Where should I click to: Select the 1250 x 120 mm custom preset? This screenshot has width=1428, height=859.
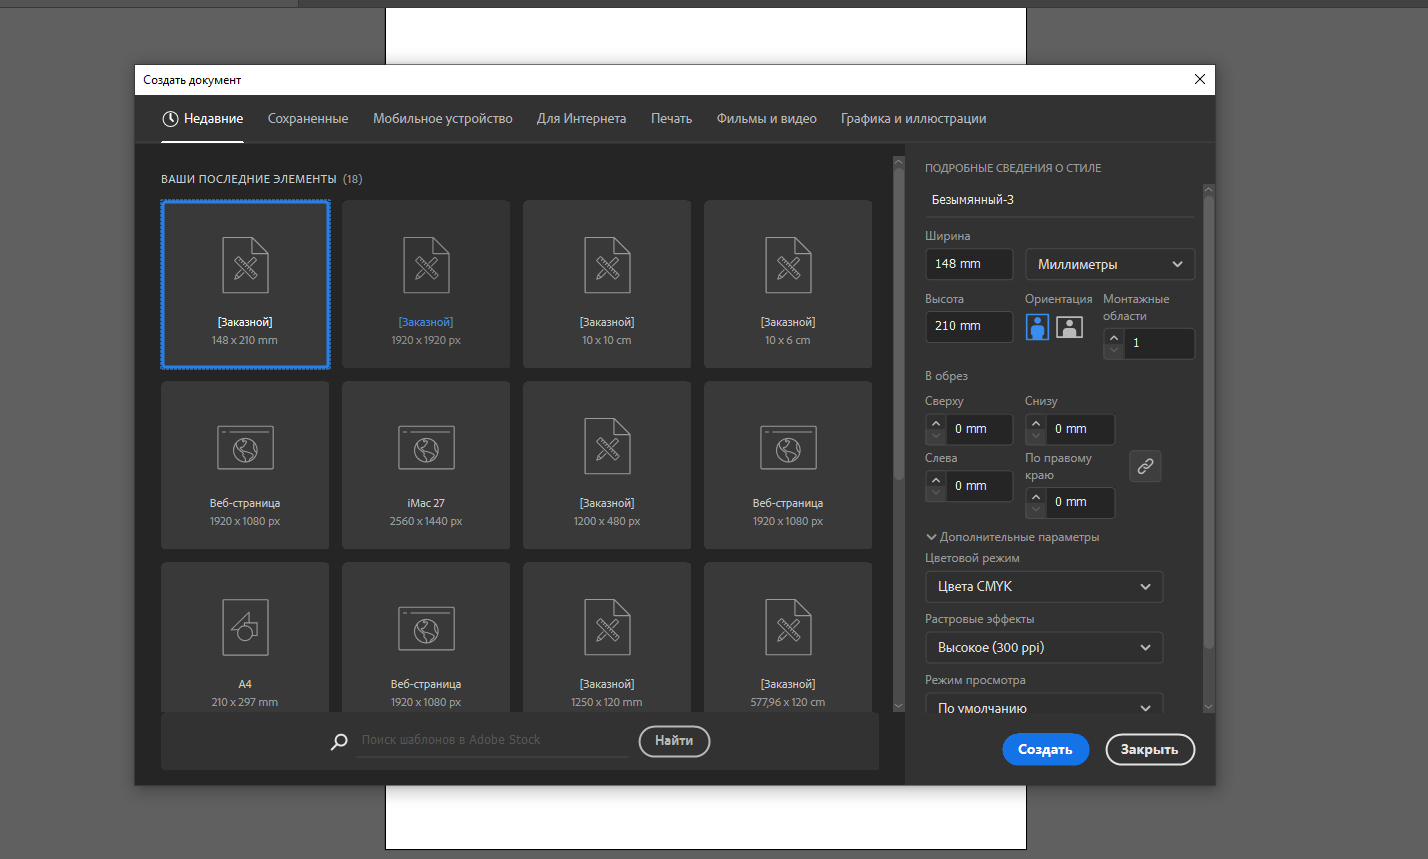point(607,637)
